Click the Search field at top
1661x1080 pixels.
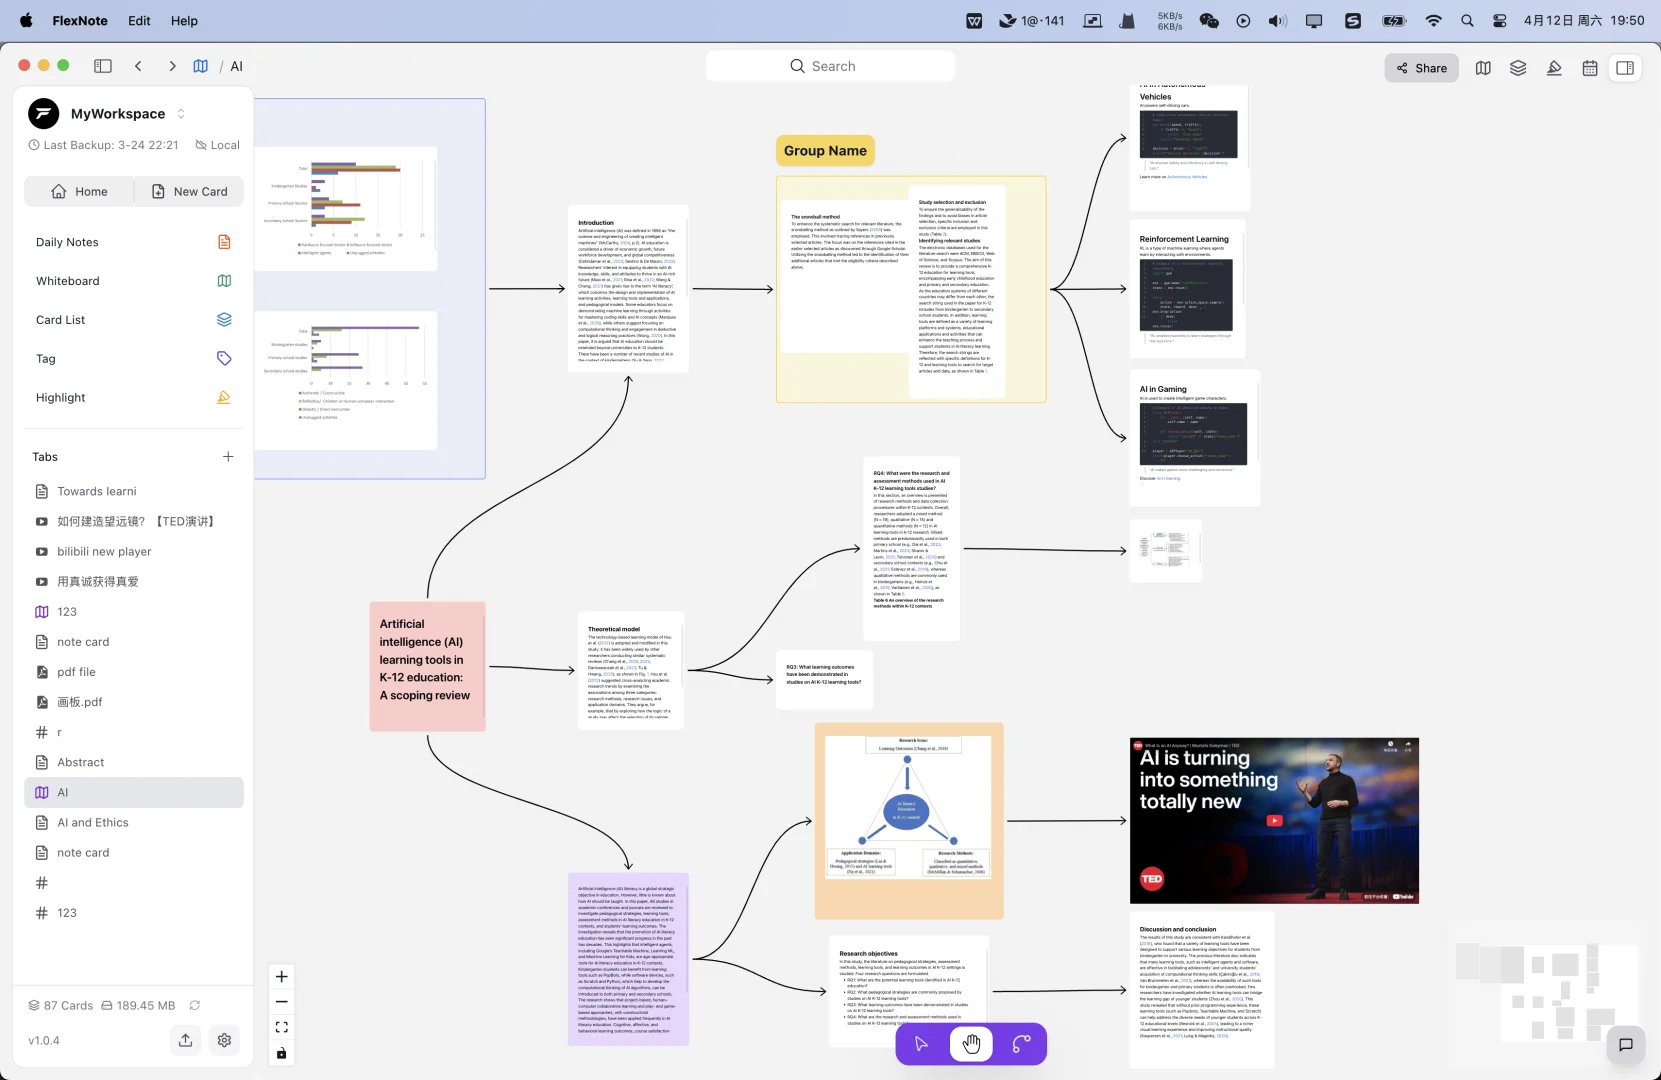[830, 66]
